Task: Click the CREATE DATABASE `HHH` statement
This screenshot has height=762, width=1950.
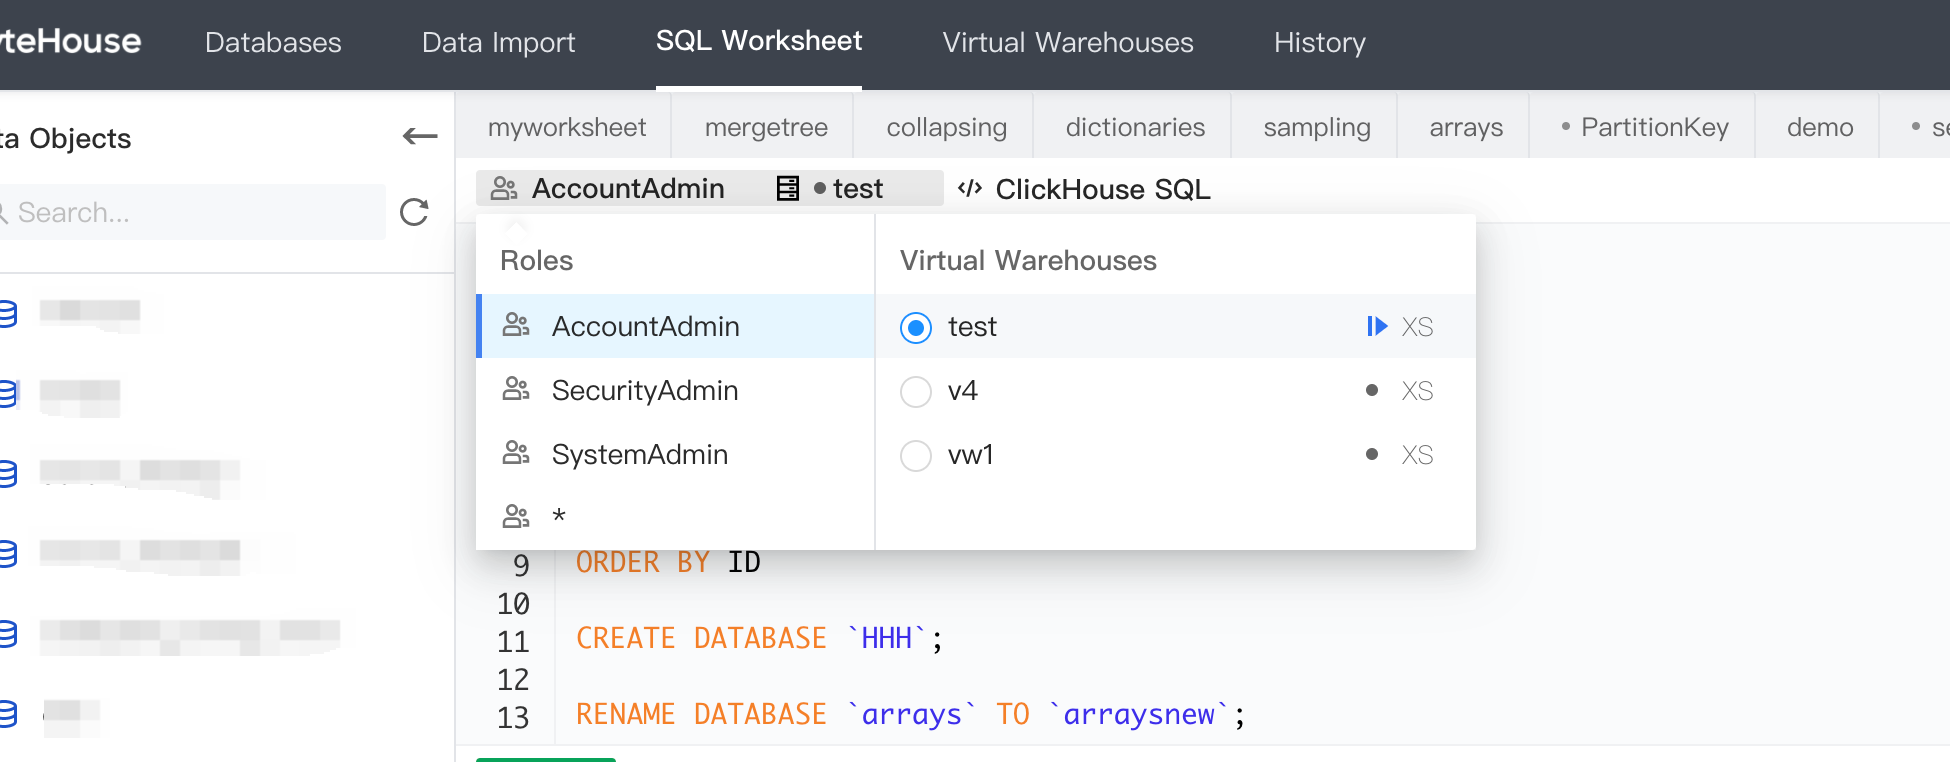Action: (759, 638)
